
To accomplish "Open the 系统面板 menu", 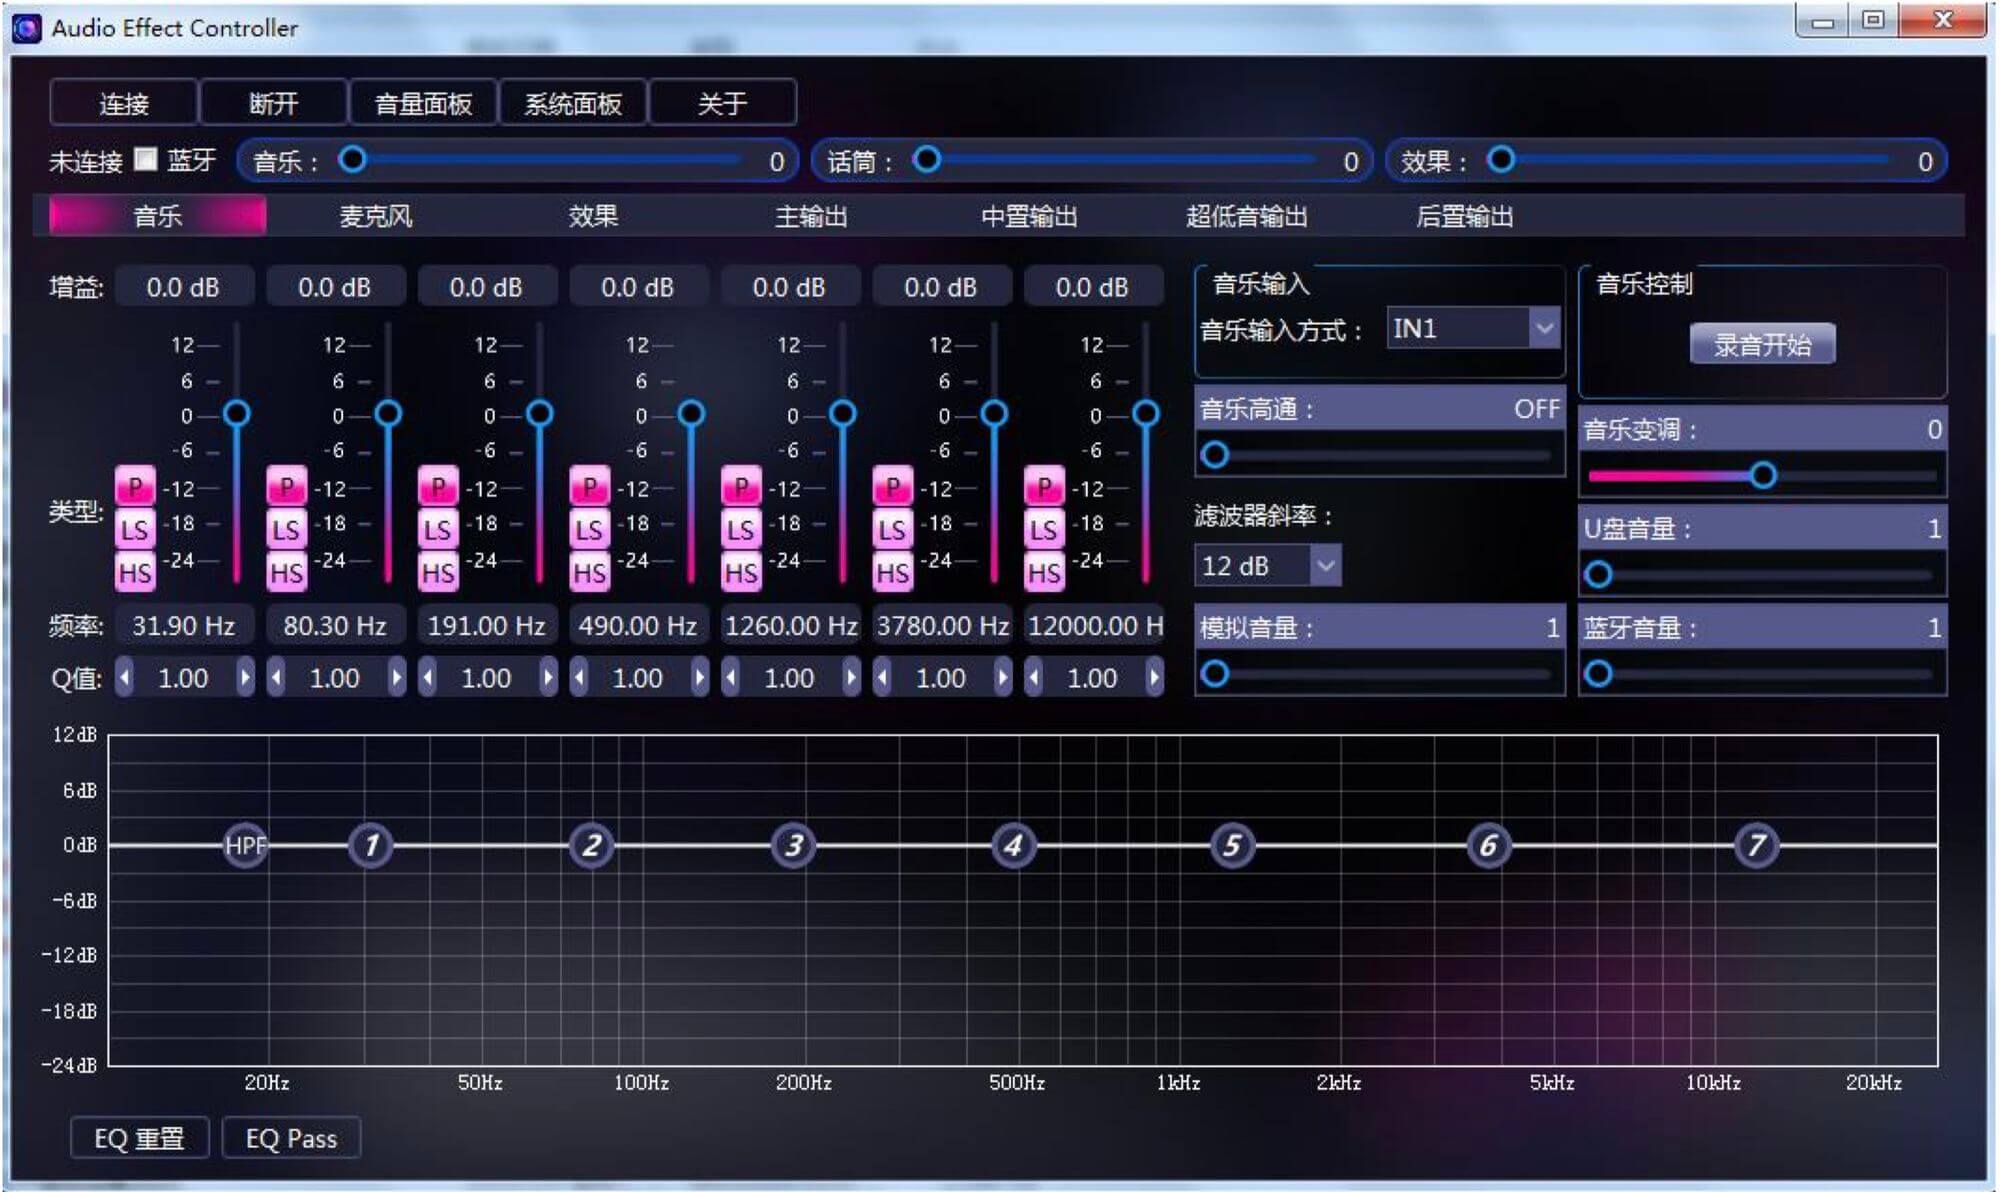I will (x=573, y=103).
